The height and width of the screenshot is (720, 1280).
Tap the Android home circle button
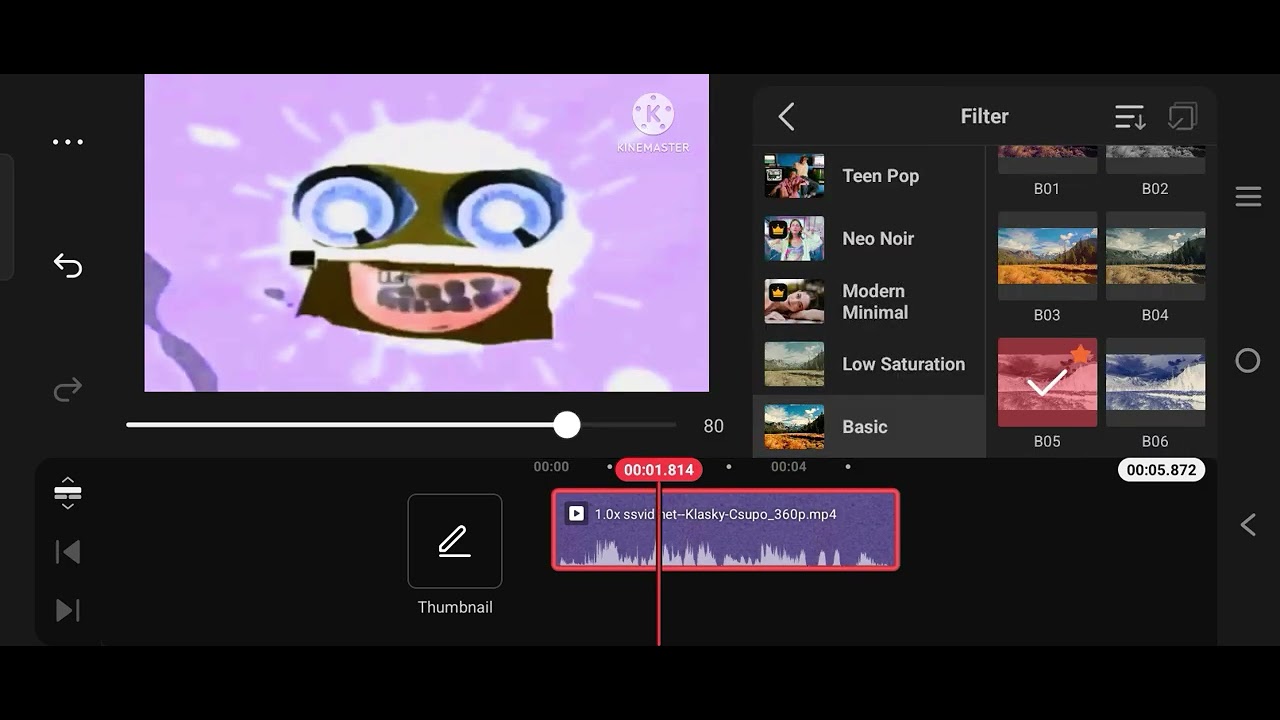coord(1248,361)
